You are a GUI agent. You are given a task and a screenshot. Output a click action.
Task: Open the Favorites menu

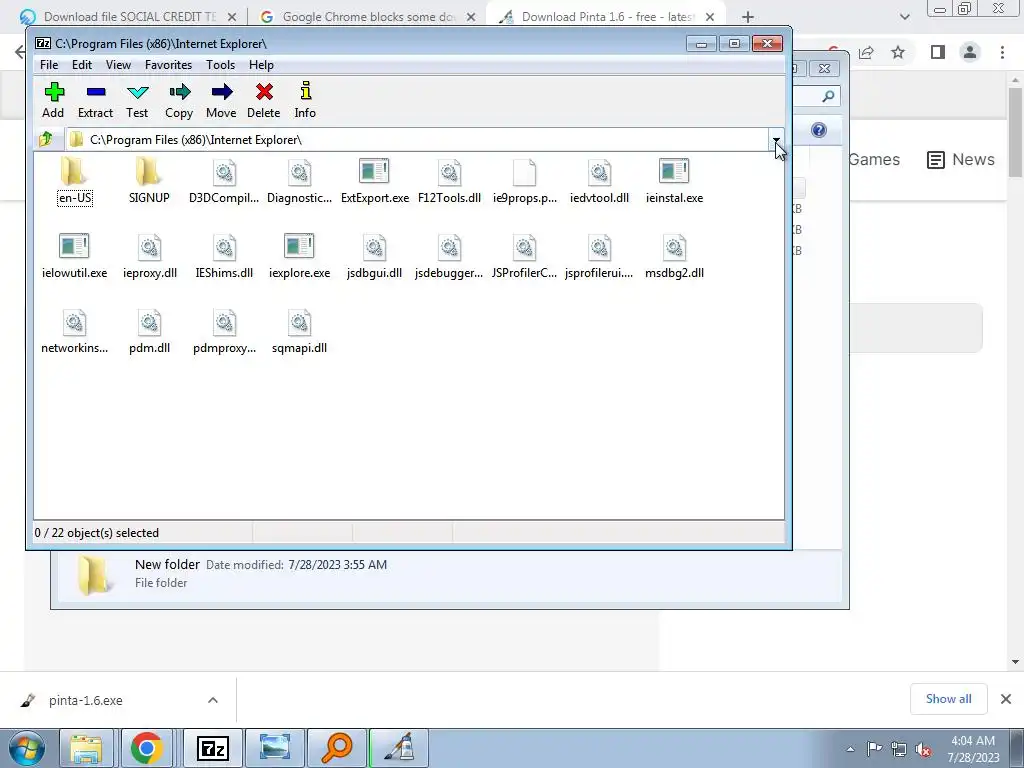pos(168,65)
